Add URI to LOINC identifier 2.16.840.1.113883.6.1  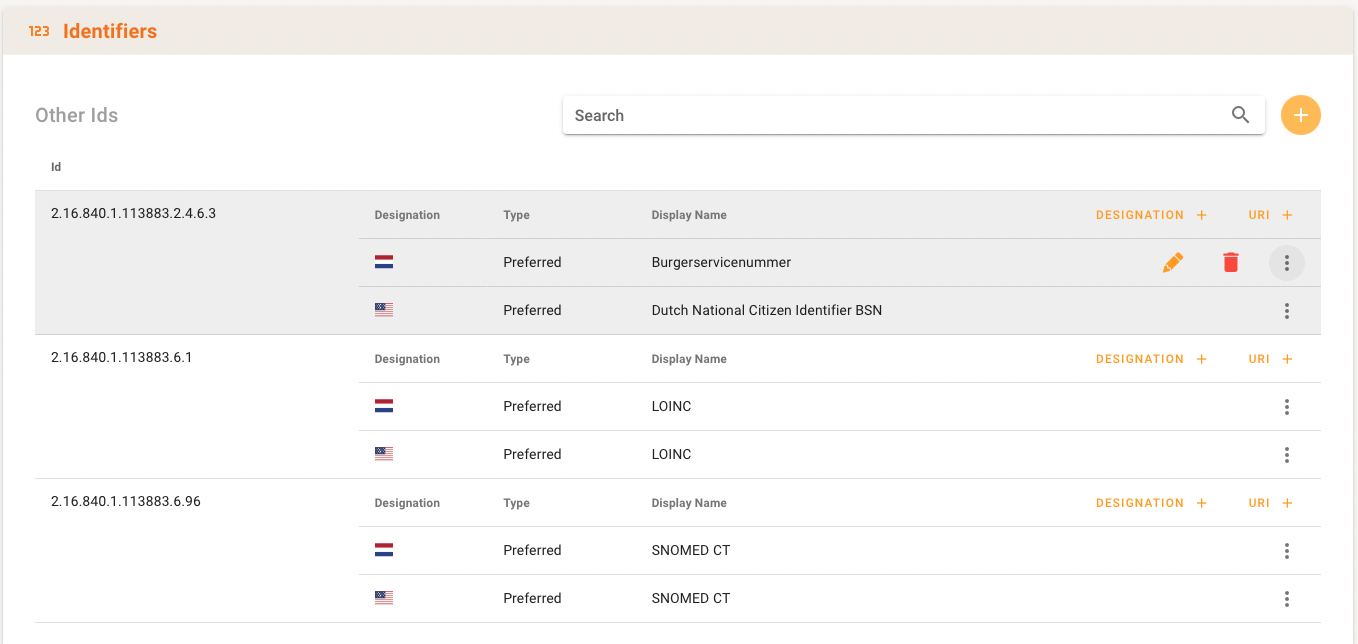pyautogui.click(x=1270, y=359)
